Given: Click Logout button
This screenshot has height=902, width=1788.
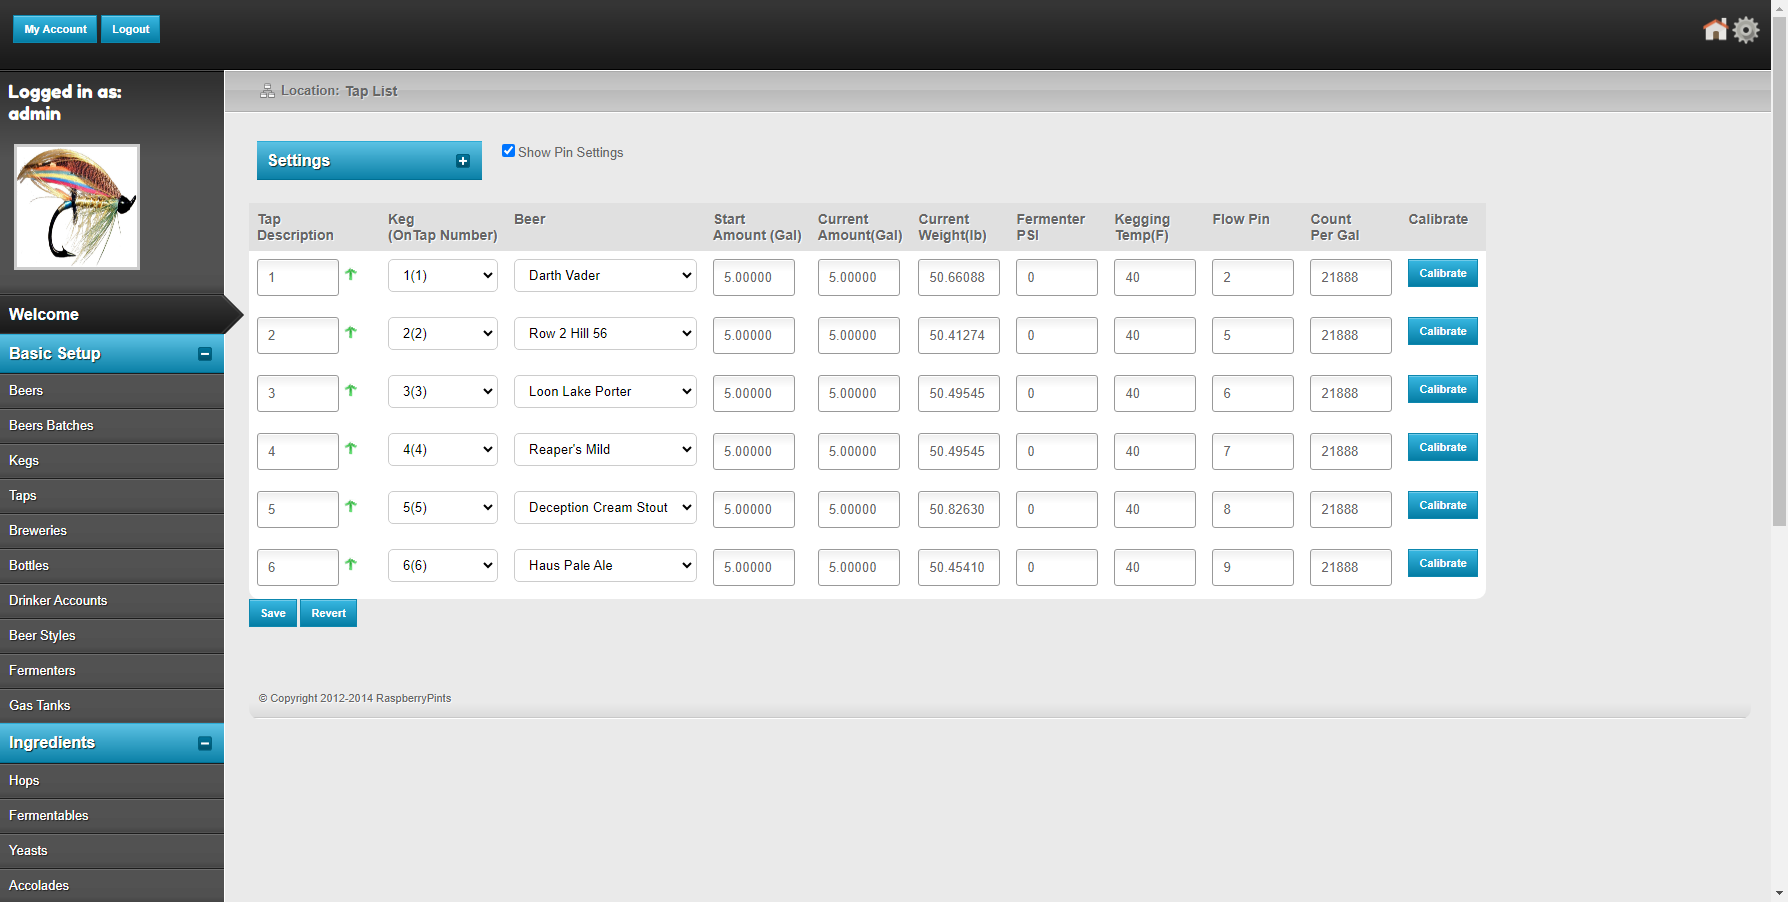Looking at the screenshot, I should click(130, 29).
